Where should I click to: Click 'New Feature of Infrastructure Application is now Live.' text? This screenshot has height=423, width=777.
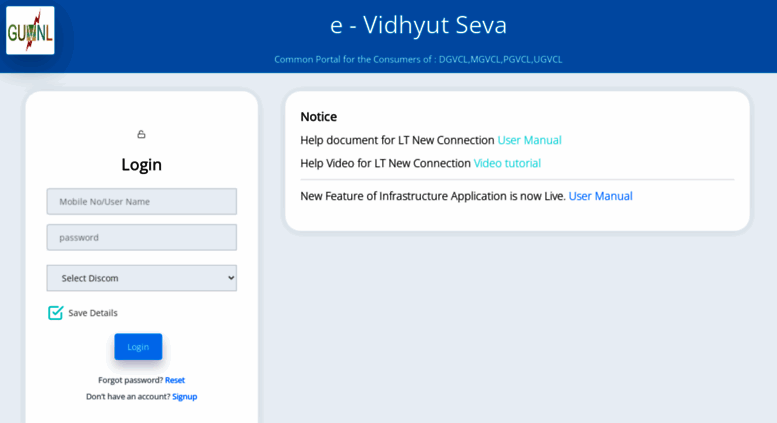(433, 196)
